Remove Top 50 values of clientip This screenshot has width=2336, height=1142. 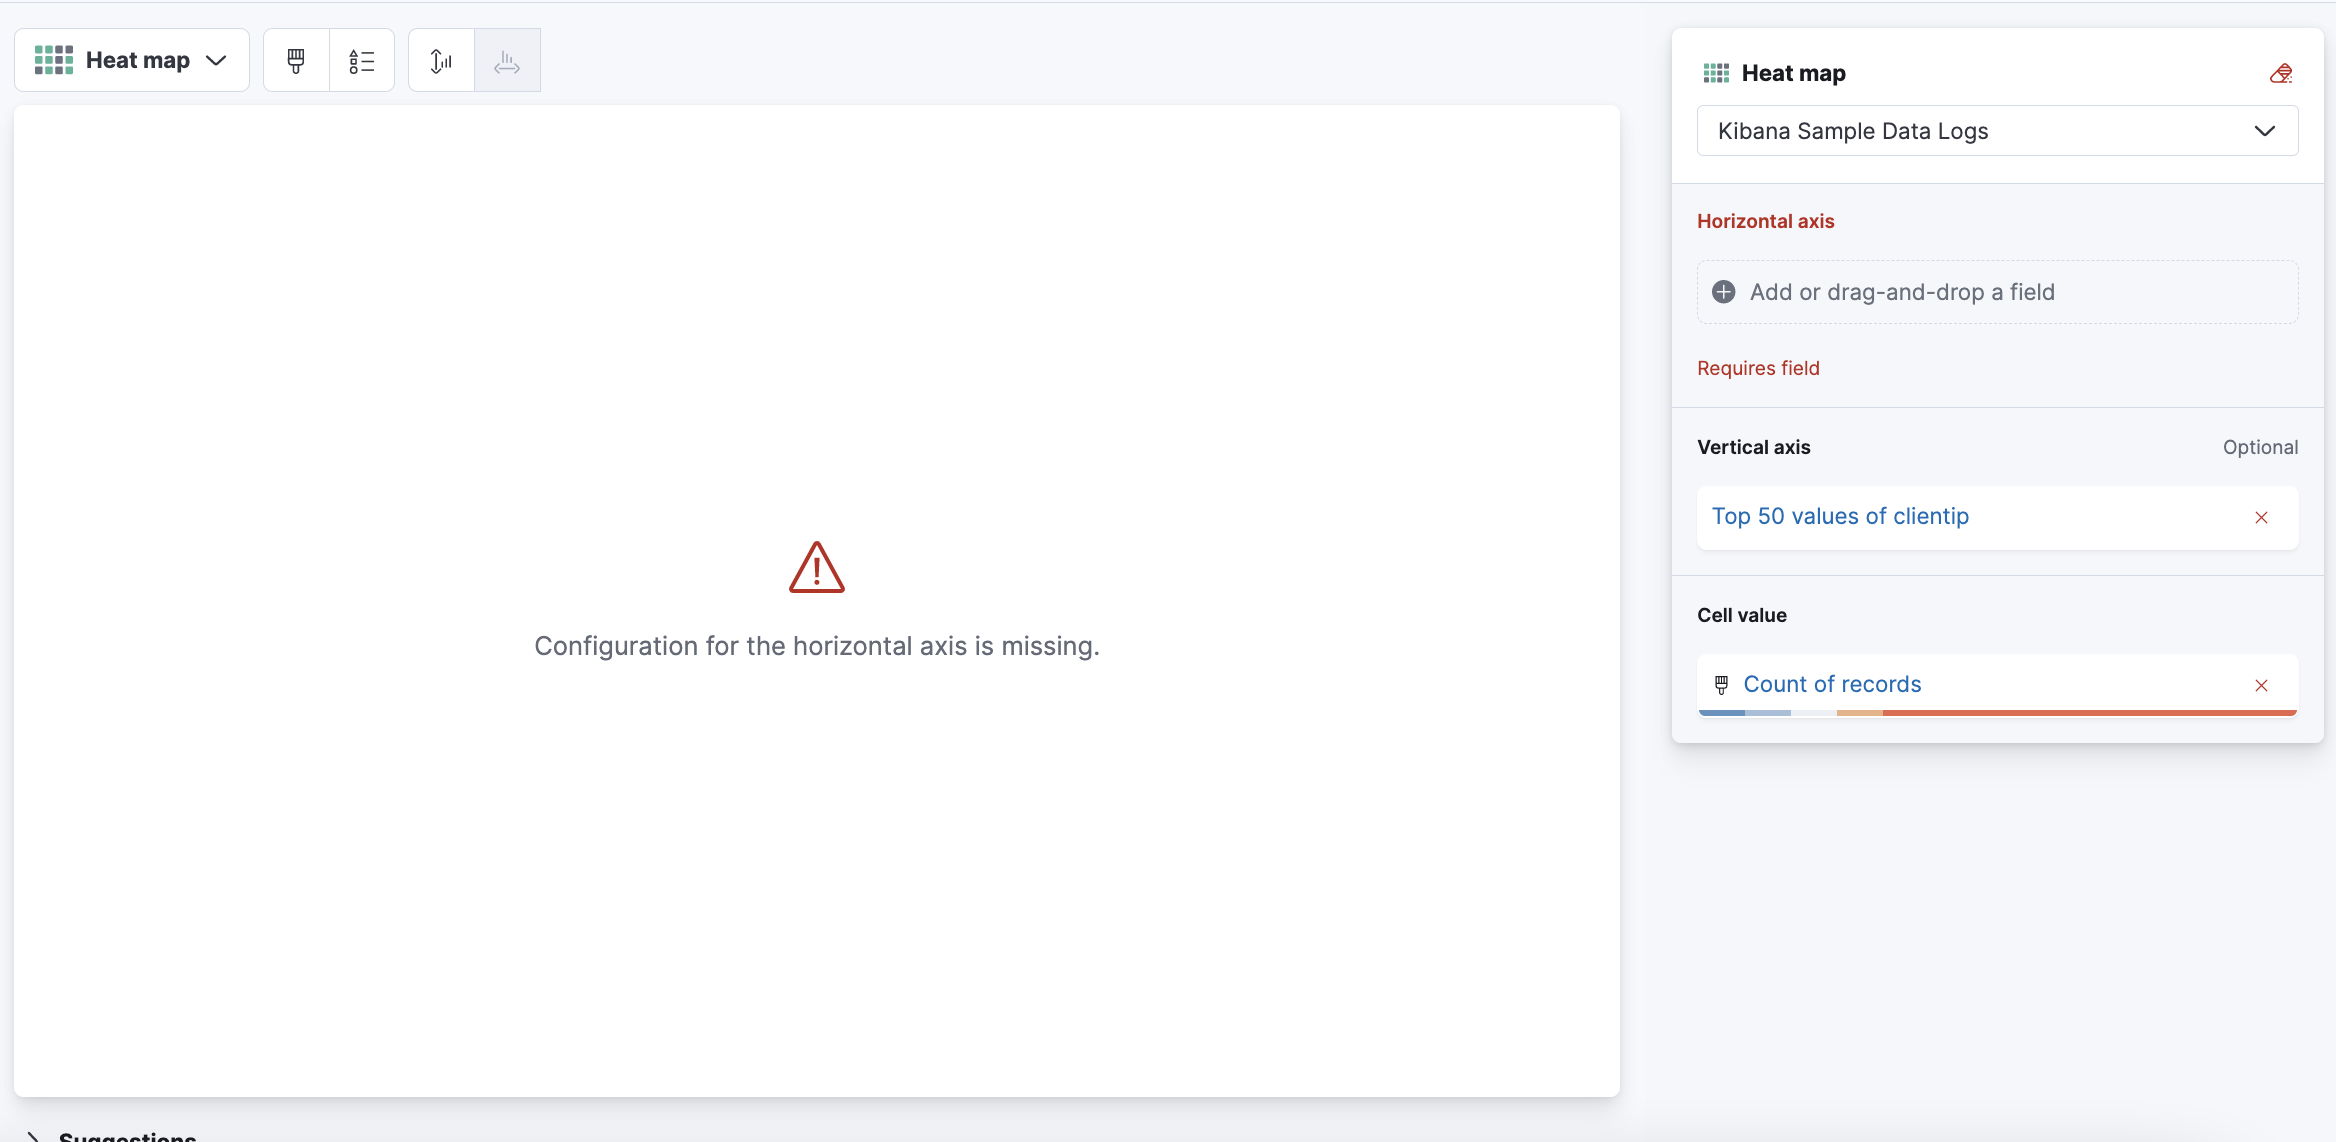click(2262, 517)
